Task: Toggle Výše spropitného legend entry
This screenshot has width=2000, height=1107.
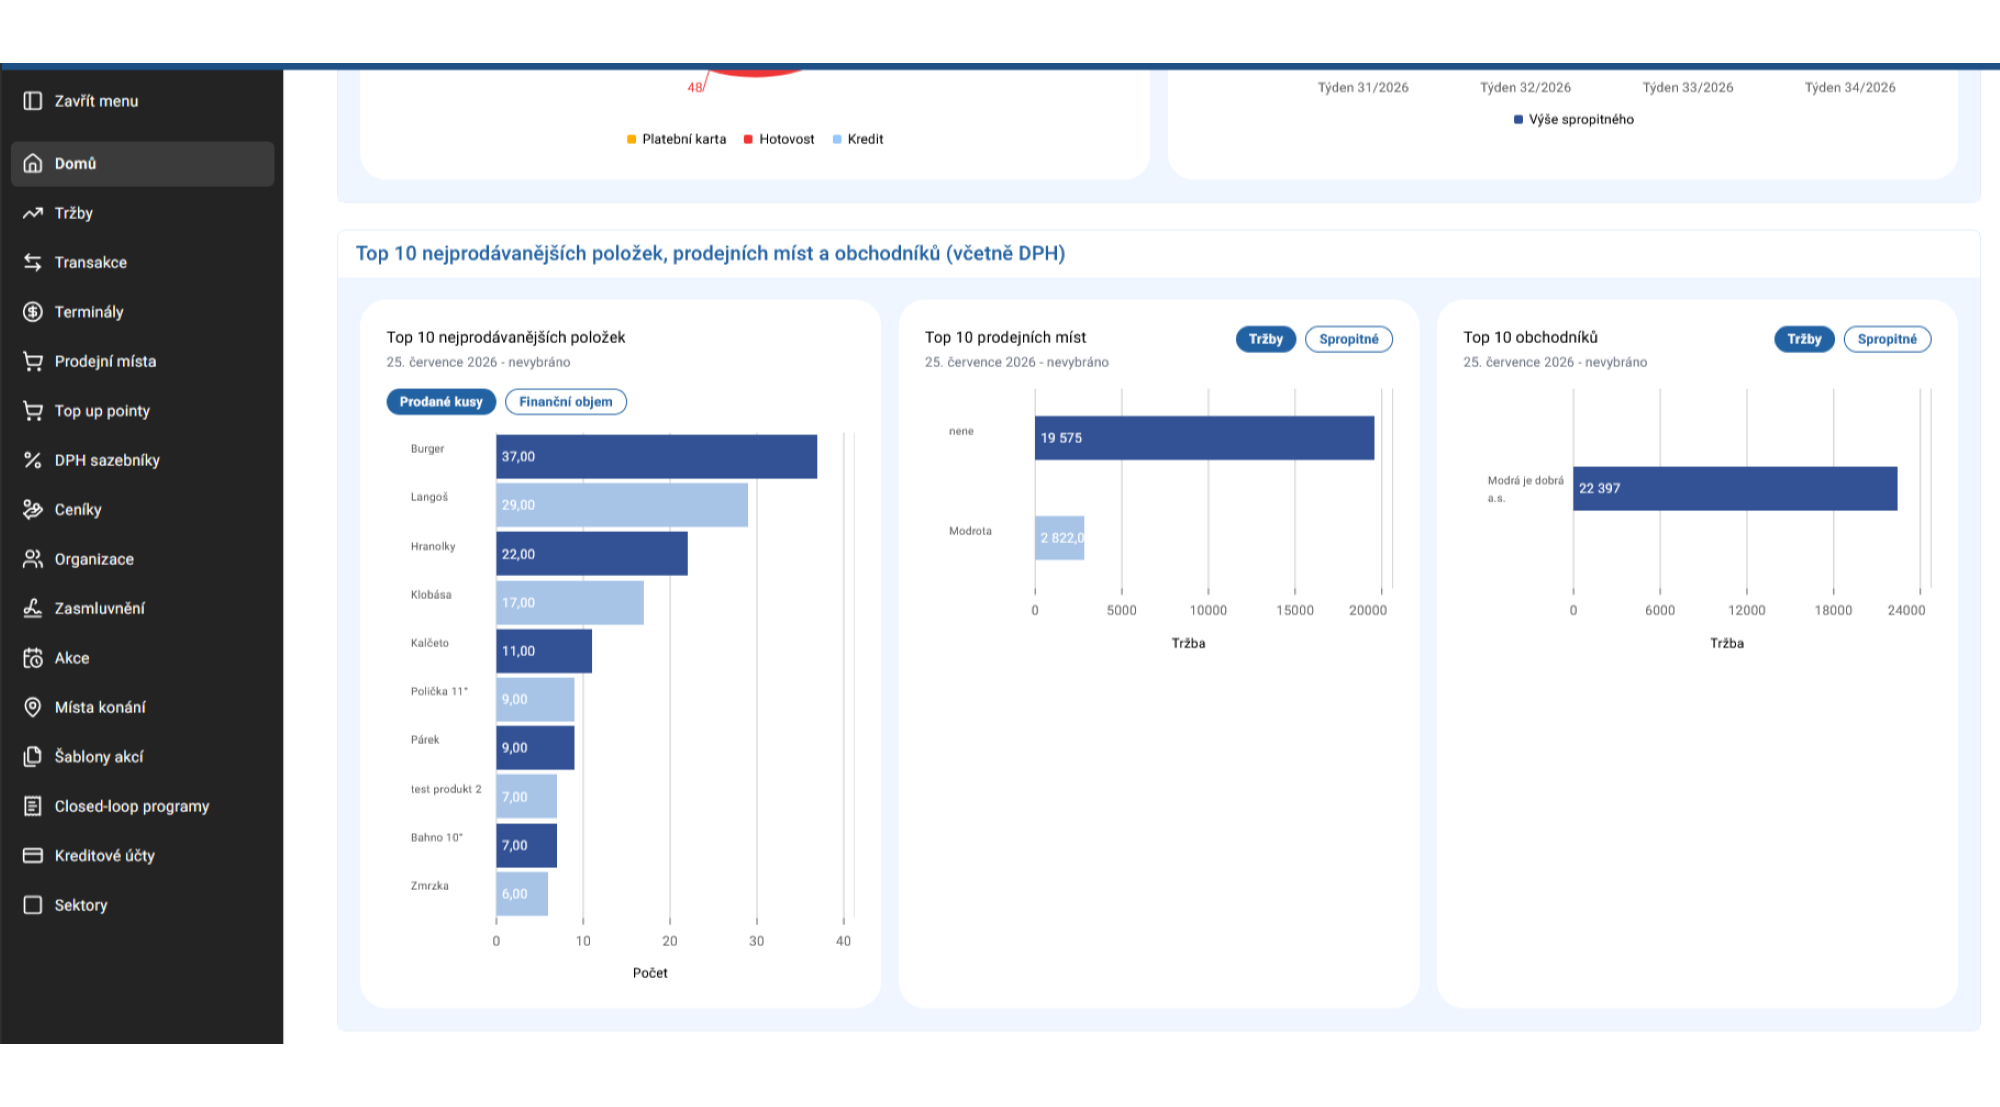Action: point(1574,119)
